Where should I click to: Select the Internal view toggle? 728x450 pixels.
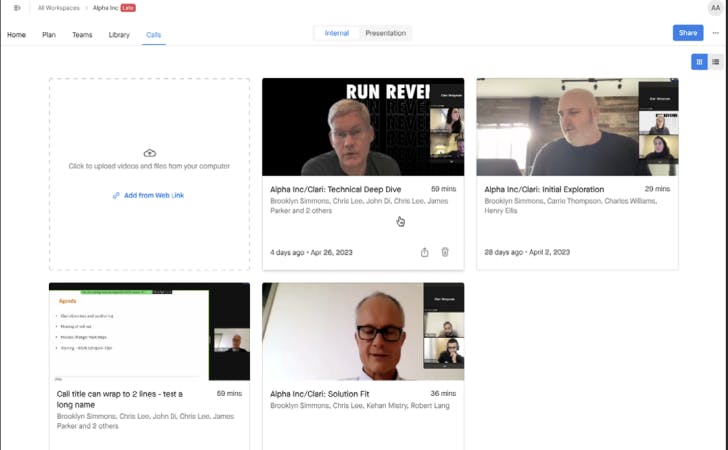pyautogui.click(x=337, y=33)
